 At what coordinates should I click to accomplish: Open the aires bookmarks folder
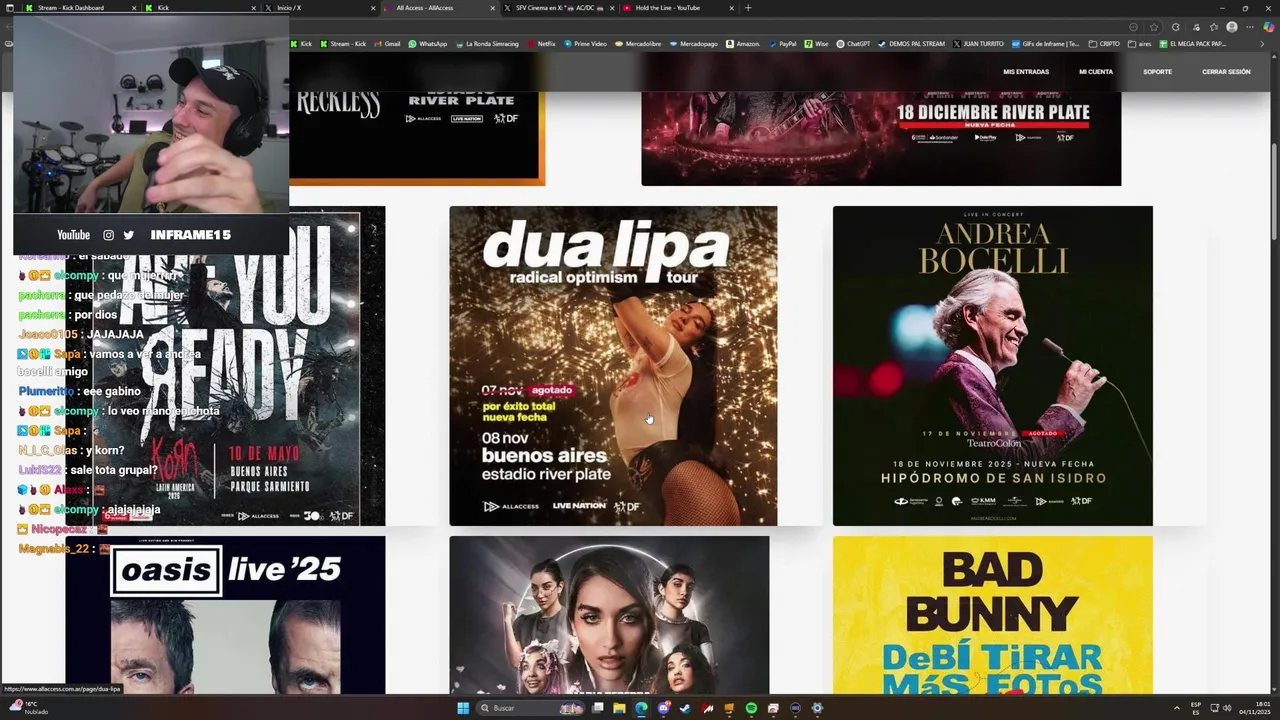tap(1140, 44)
